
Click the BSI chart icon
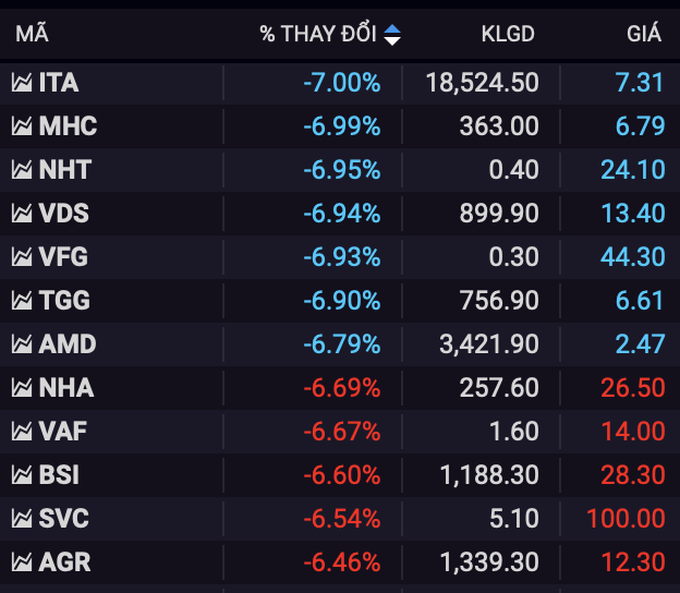point(21,475)
